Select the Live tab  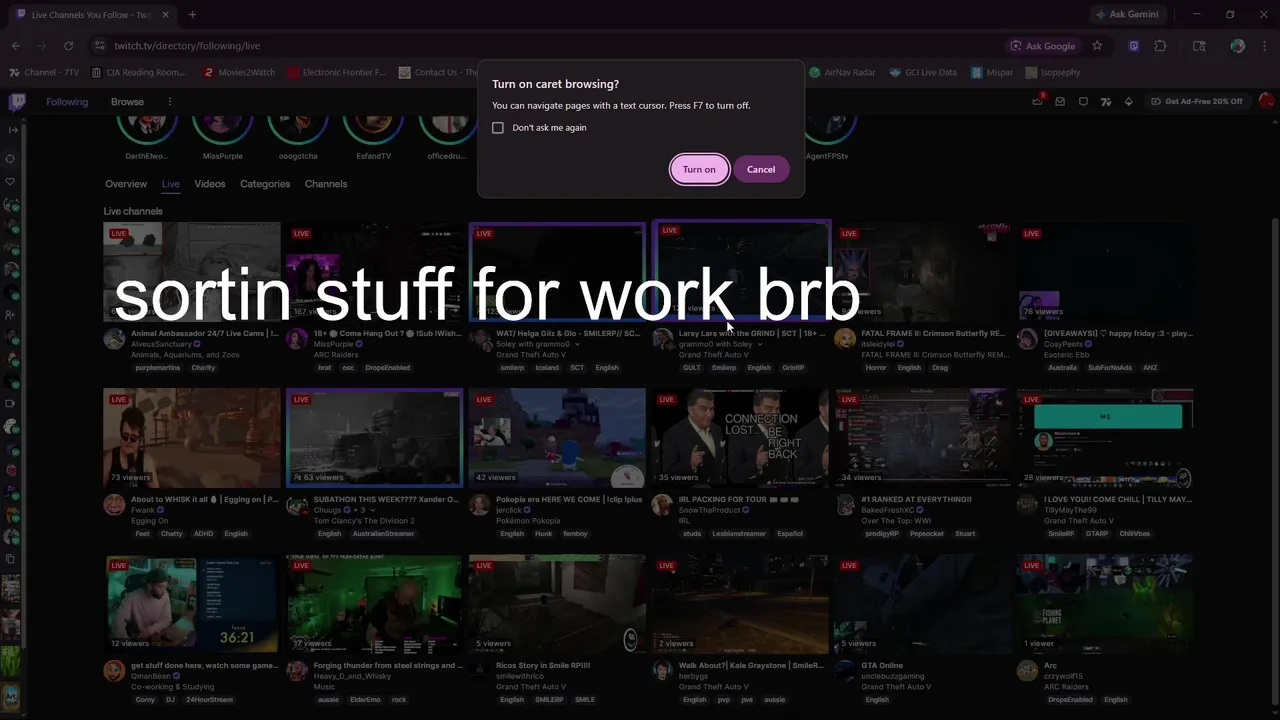pyautogui.click(x=171, y=184)
